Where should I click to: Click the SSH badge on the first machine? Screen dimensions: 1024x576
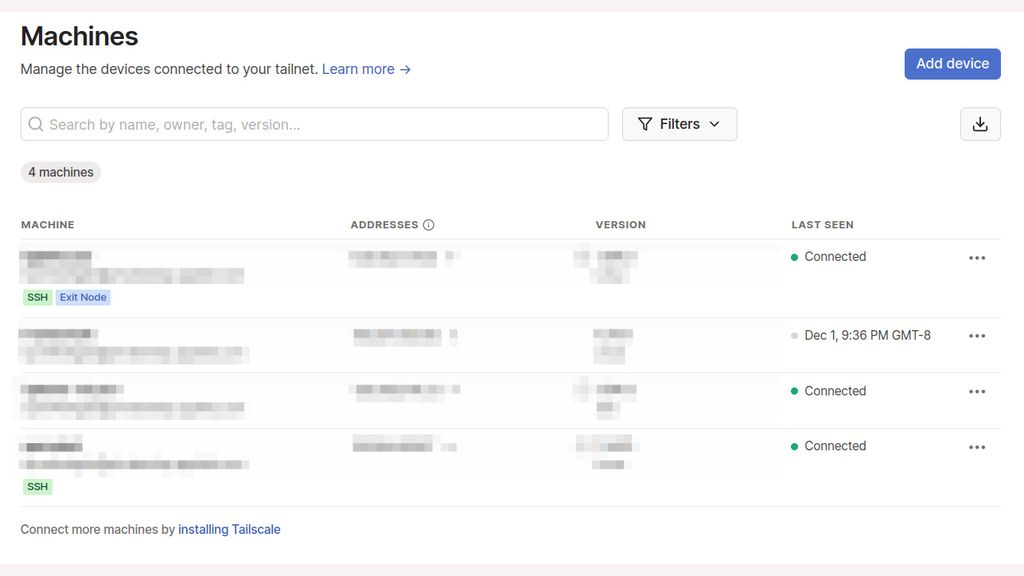37,297
